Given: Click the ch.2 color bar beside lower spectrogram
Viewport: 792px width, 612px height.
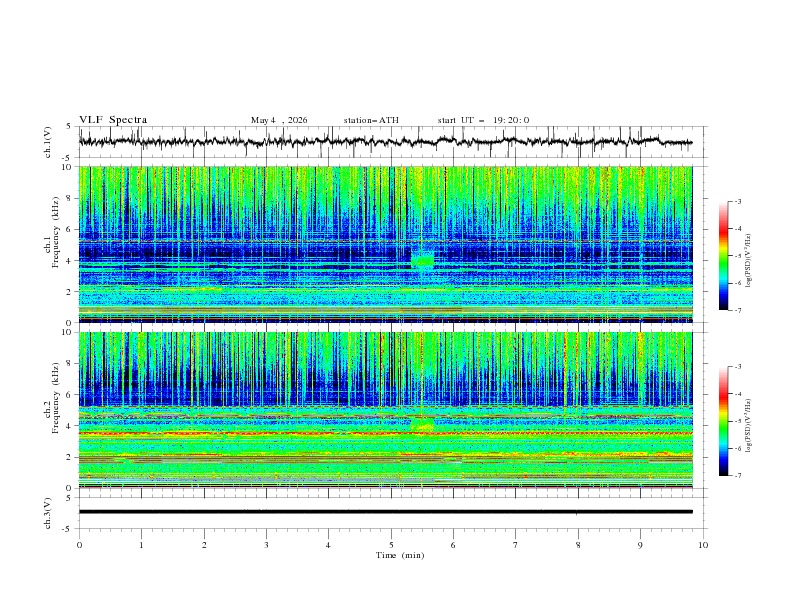Looking at the screenshot, I should tap(723, 421).
